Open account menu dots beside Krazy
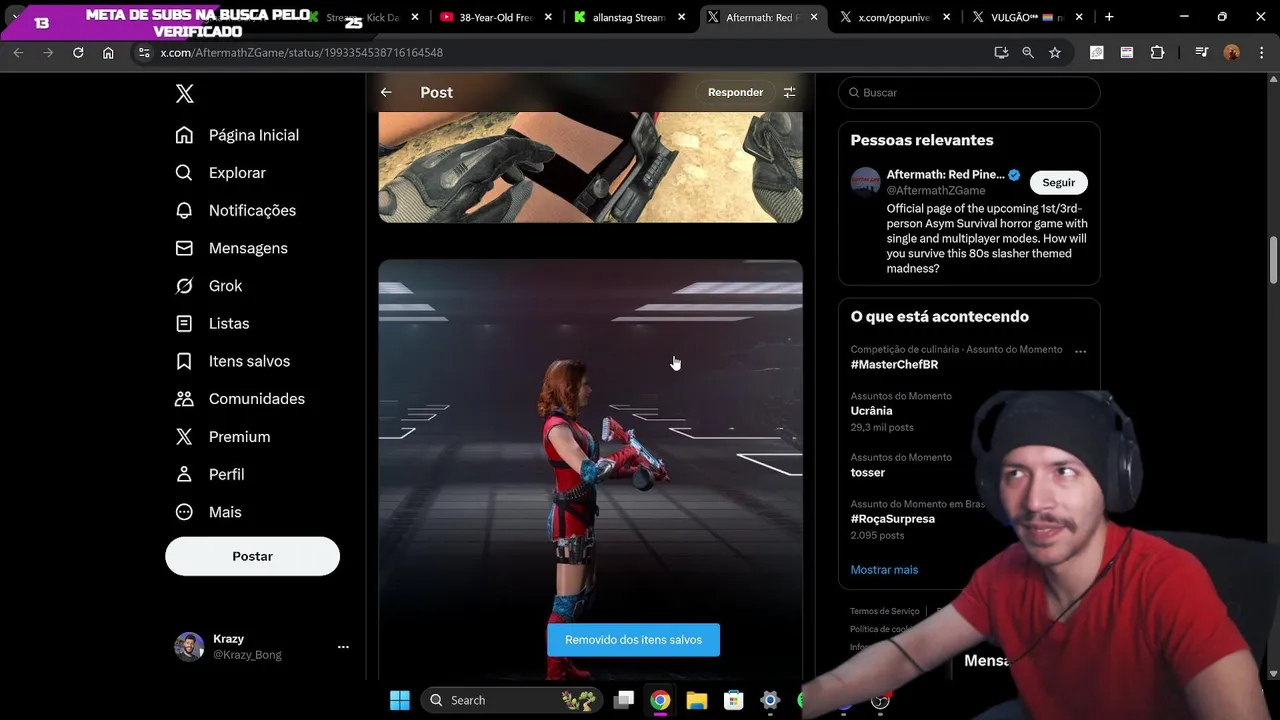1280x720 pixels. point(343,647)
